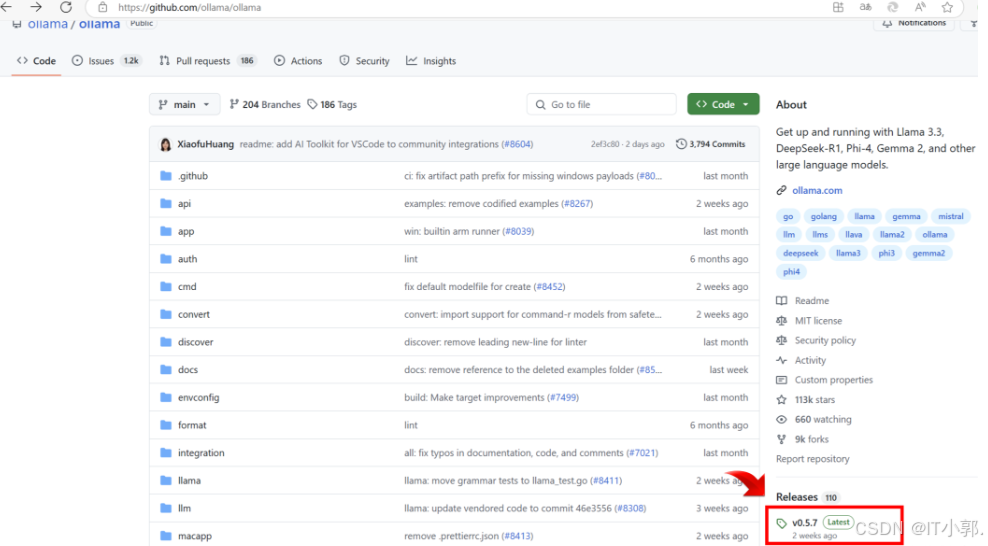Image resolution: width=988 pixels, height=546 pixels.
Task: Click the Notifications button
Action: tap(914, 23)
